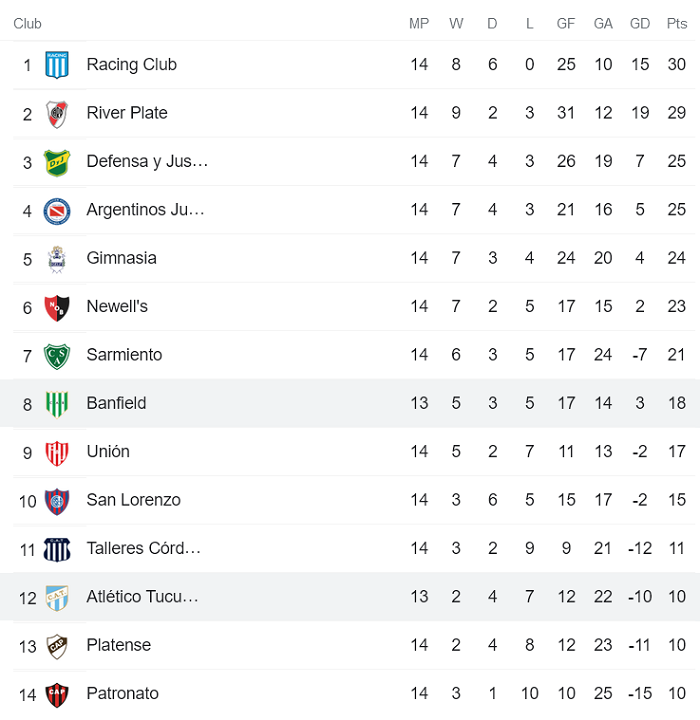
Task: Click the Gimnasia crest icon
Action: (x=57, y=258)
